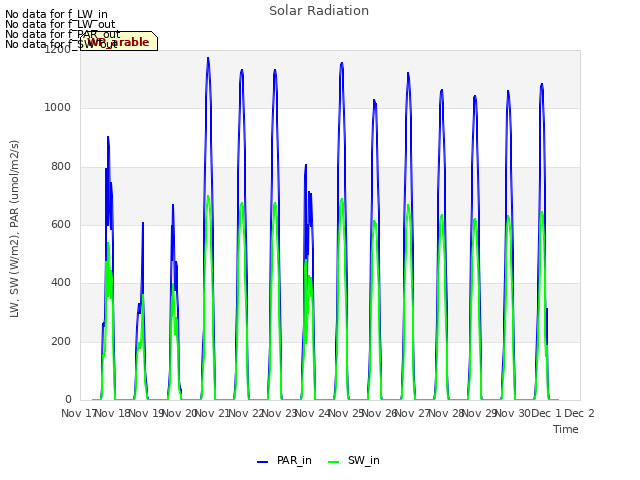The height and width of the screenshot is (480, 640).
Task: Click the blue PAR_in legend color marker
Action: point(262,462)
